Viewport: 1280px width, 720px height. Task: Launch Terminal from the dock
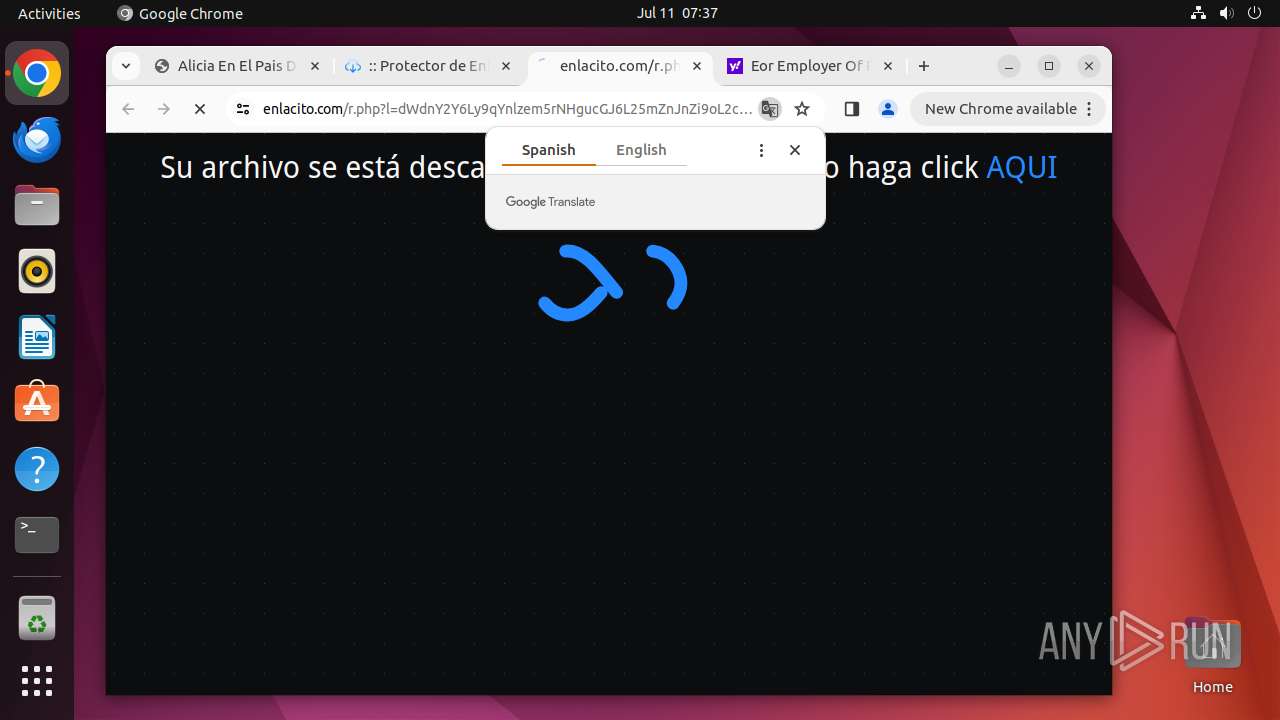37,535
